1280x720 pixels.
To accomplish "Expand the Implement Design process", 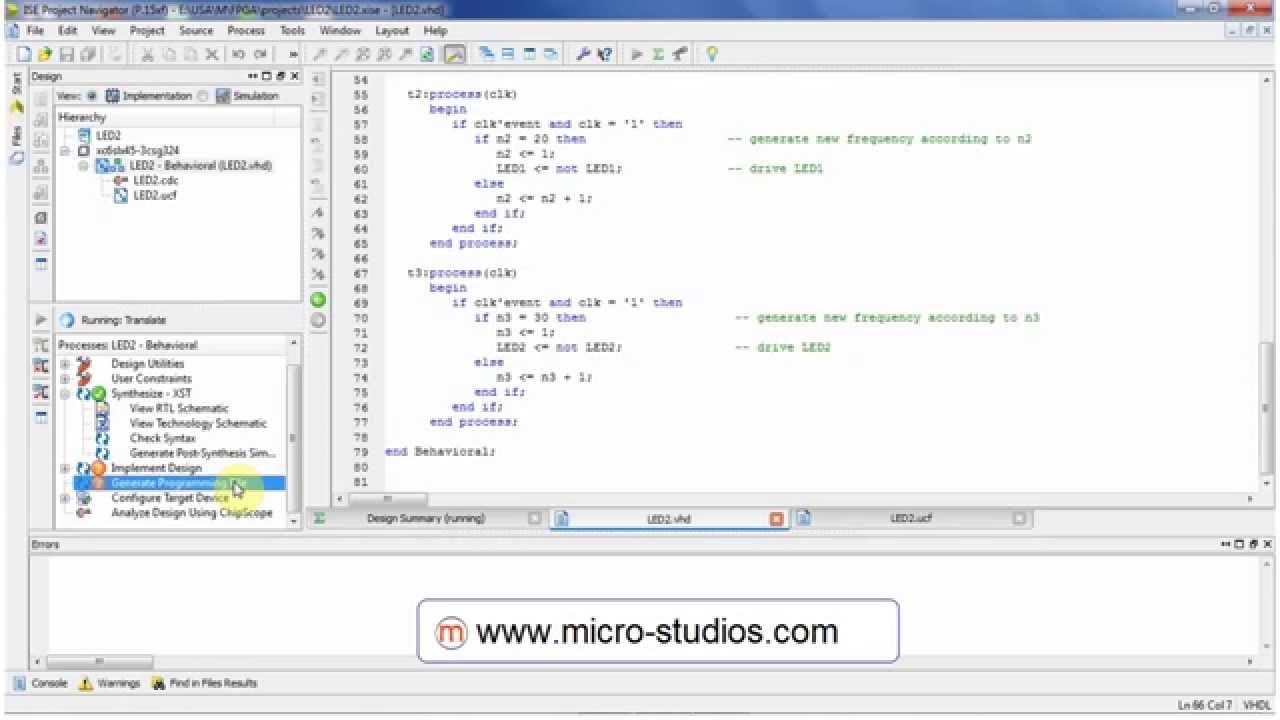I will (65, 468).
